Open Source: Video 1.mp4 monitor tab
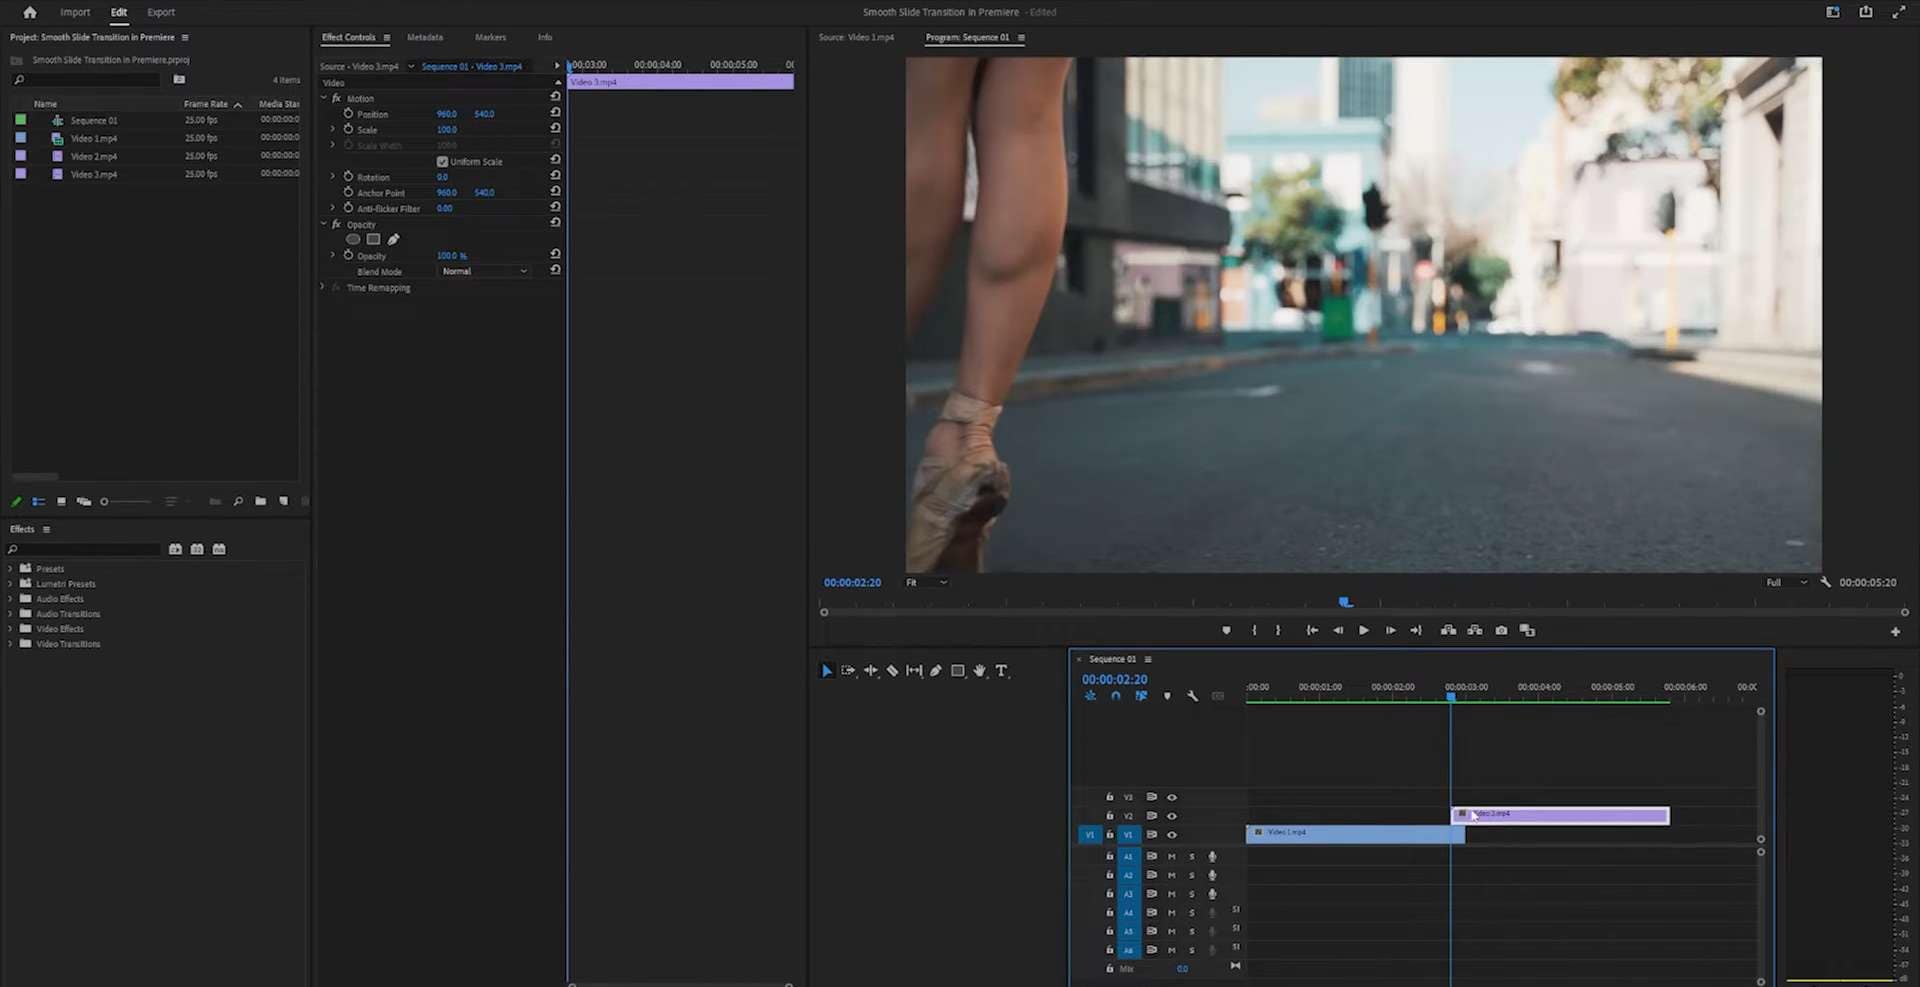 tap(856, 37)
